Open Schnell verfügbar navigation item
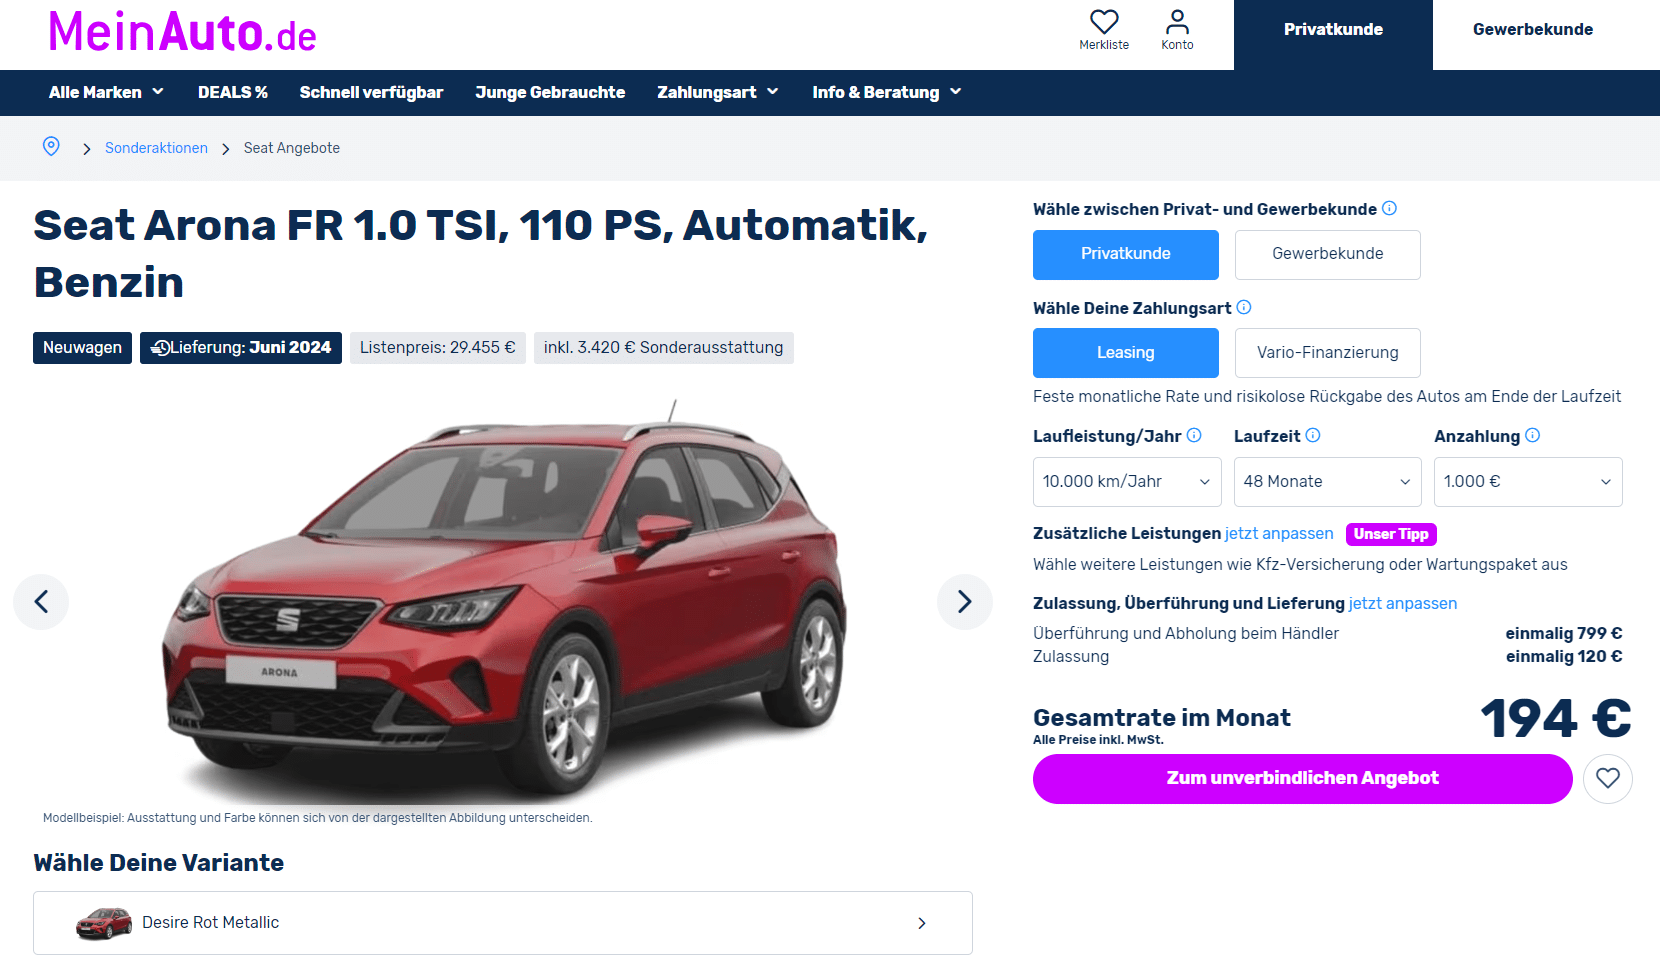 pyautogui.click(x=371, y=92)
